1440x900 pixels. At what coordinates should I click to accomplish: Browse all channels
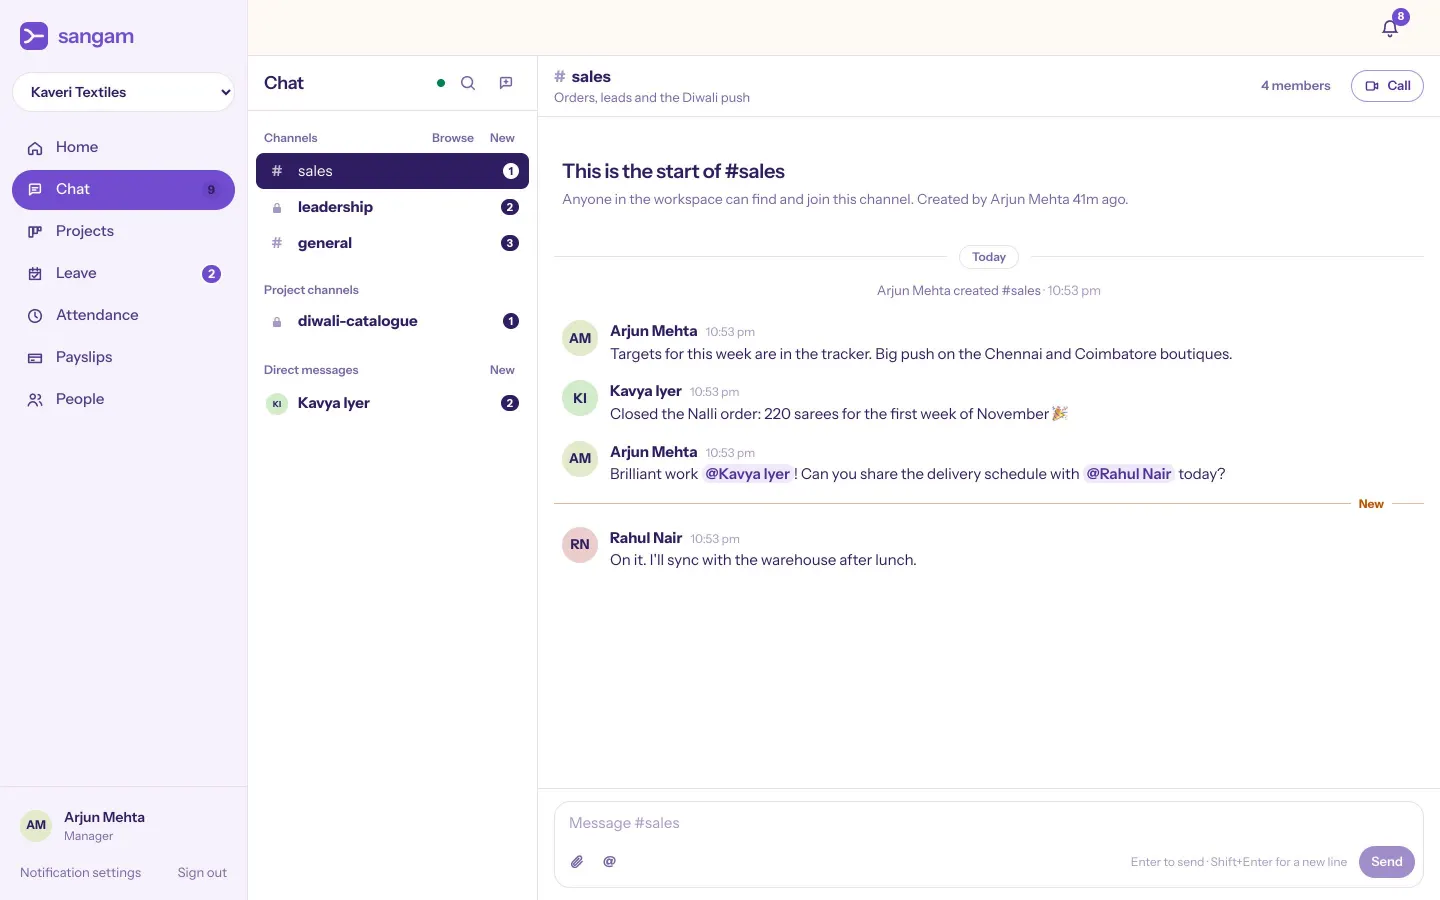tap(453, 138)
